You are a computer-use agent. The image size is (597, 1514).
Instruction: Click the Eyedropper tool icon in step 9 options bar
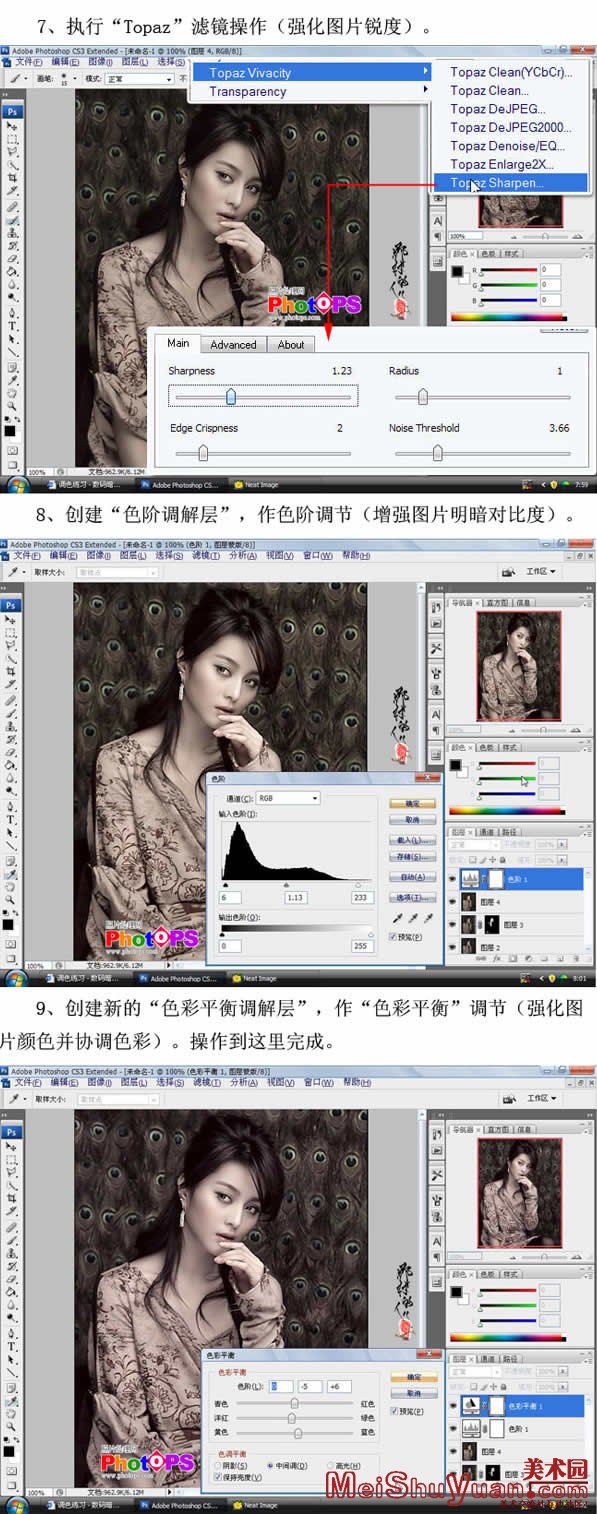13,1098
